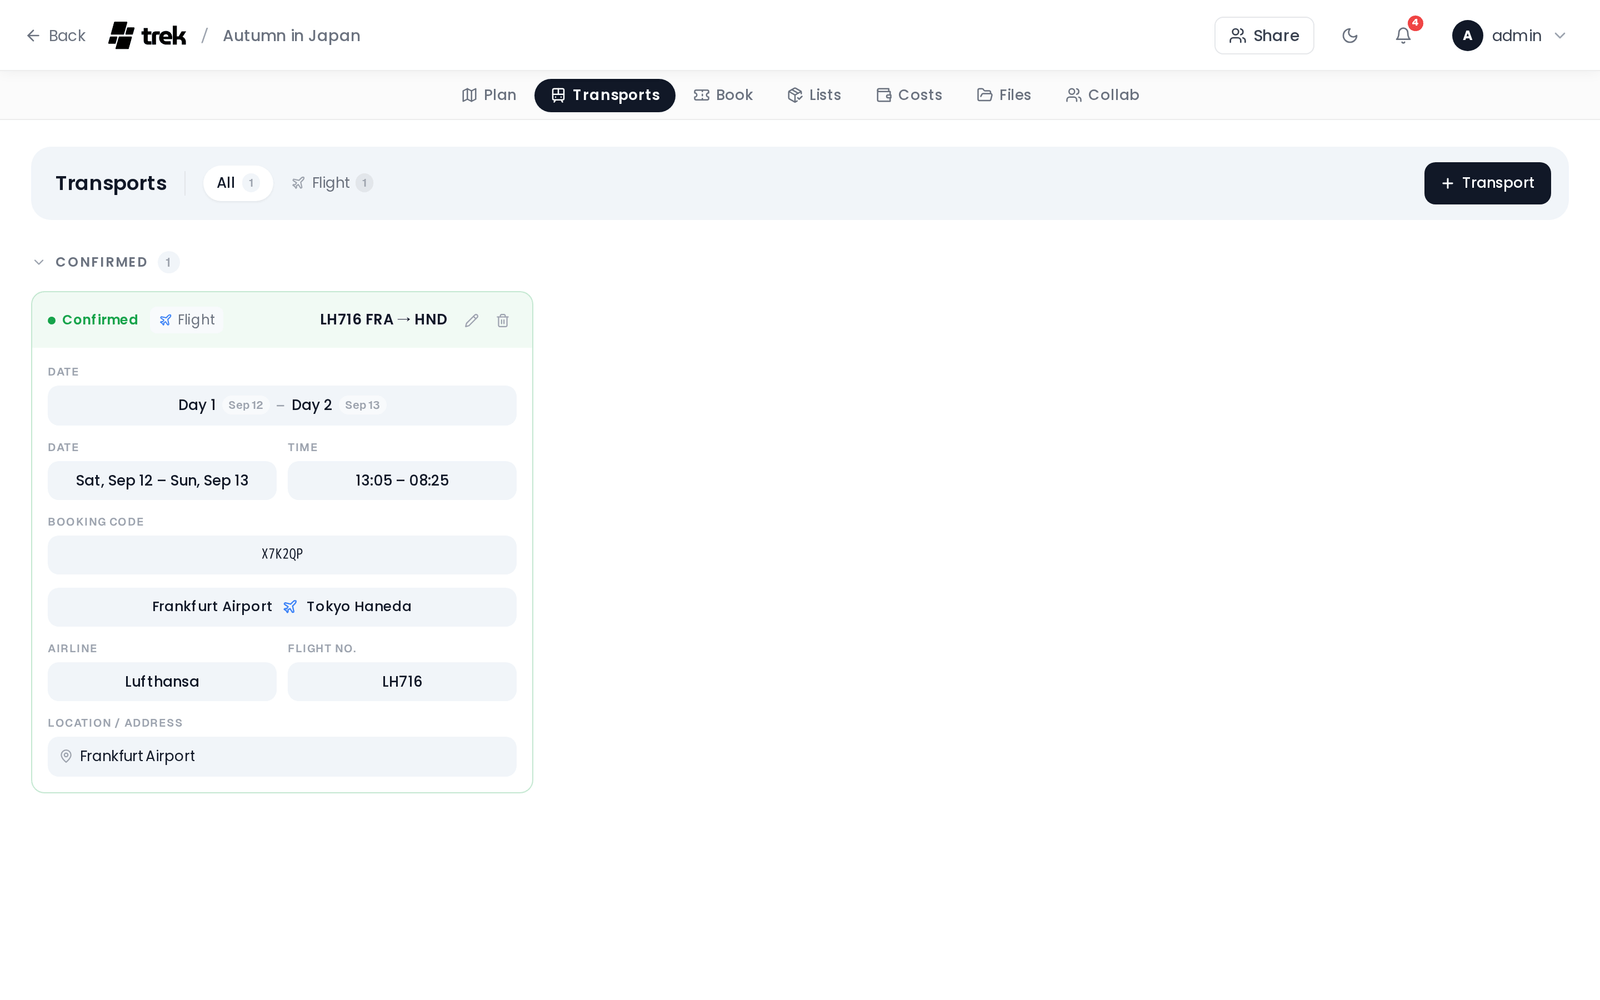This screenshot has height=1000, width=1600.
Task: Click the trek logo
Action: coord(147,36)
